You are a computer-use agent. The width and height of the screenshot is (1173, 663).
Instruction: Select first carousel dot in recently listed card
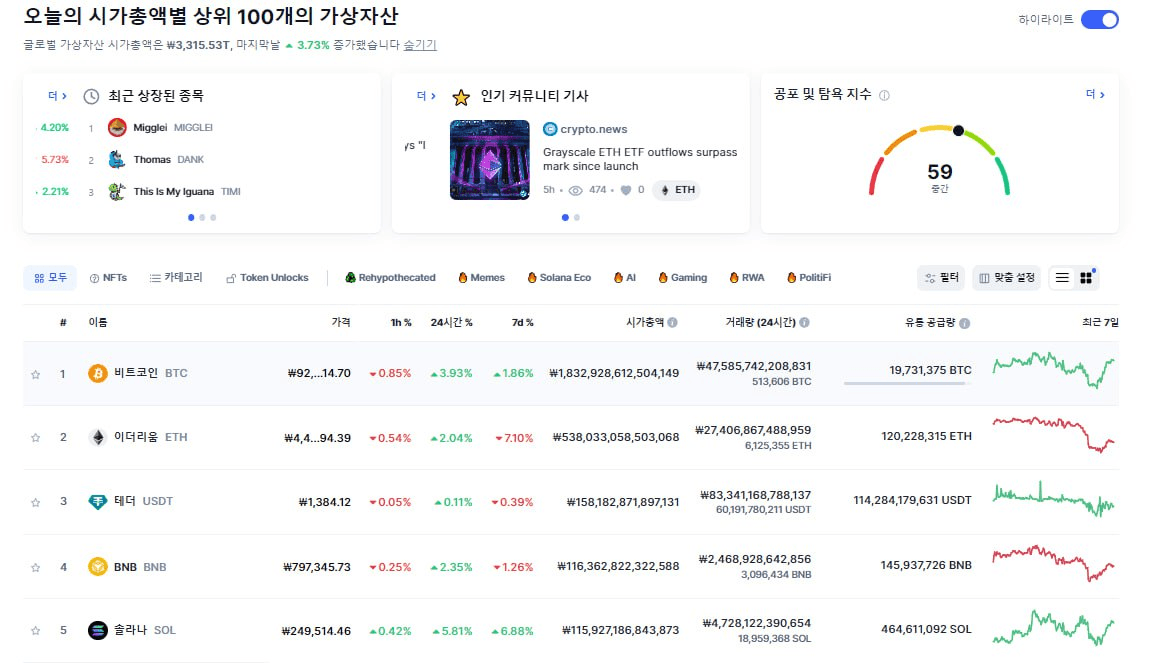(x=191, y=218)
